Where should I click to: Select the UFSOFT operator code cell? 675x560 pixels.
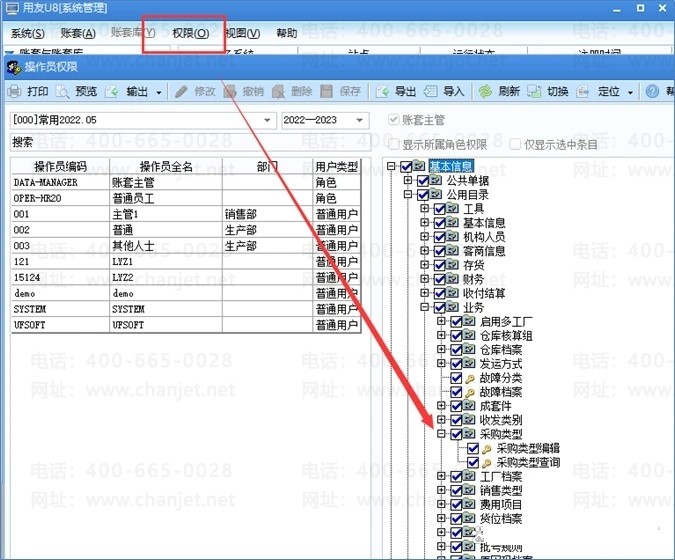coord(60,325)
